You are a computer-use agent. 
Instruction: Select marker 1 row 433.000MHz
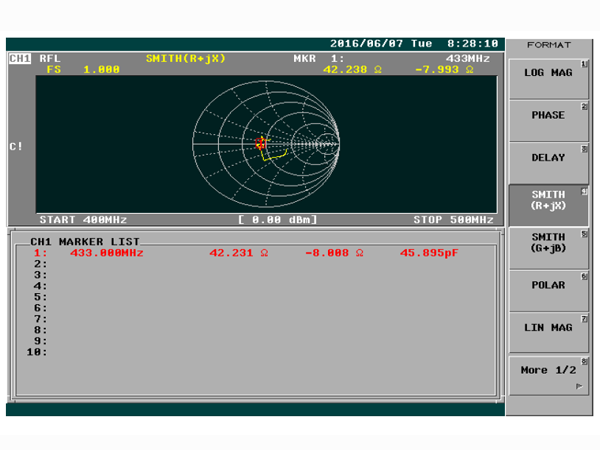pyautogui.click(x=246, y=253)
